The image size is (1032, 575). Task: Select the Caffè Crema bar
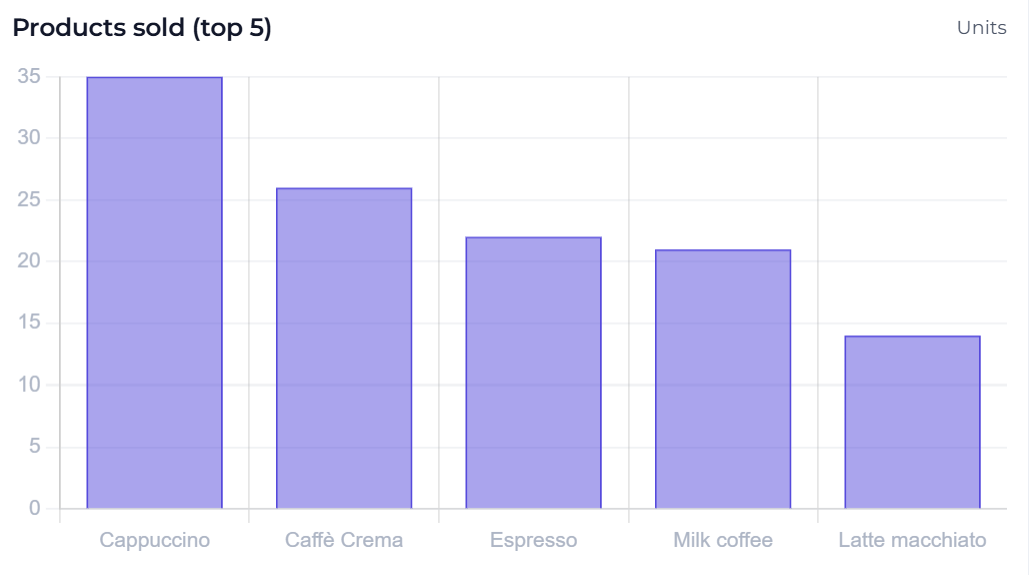click(x=344, y=348)
